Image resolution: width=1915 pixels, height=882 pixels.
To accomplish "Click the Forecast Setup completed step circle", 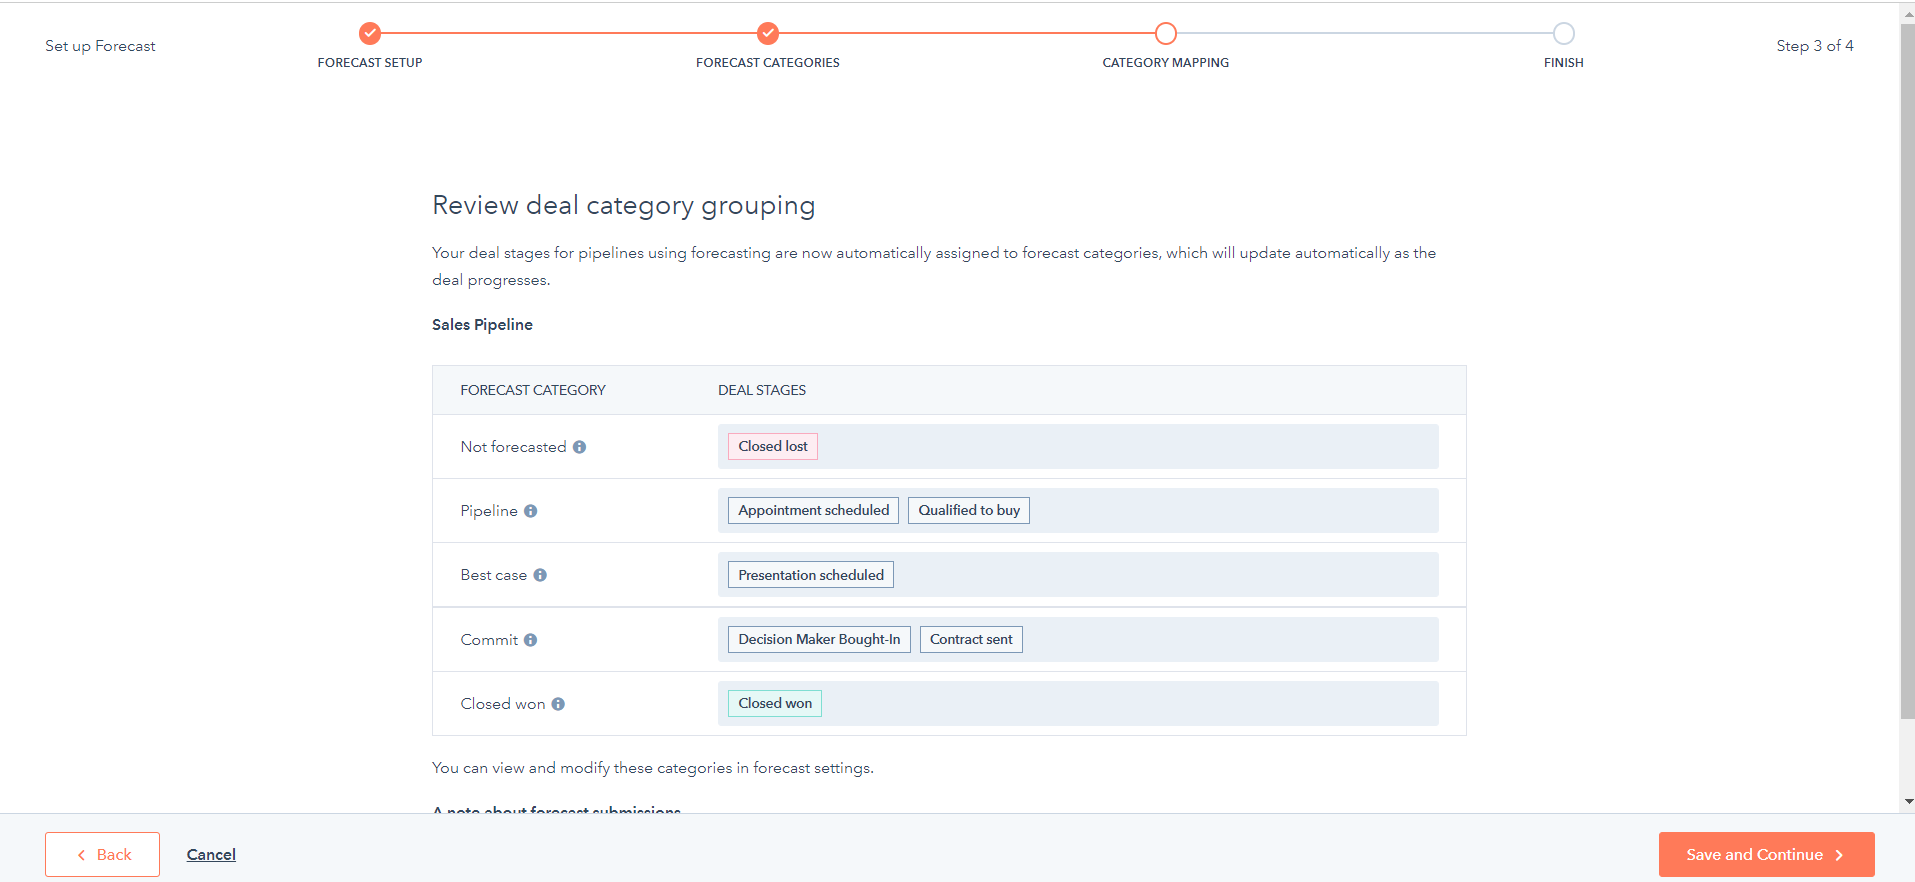I will tap(370, 34).
